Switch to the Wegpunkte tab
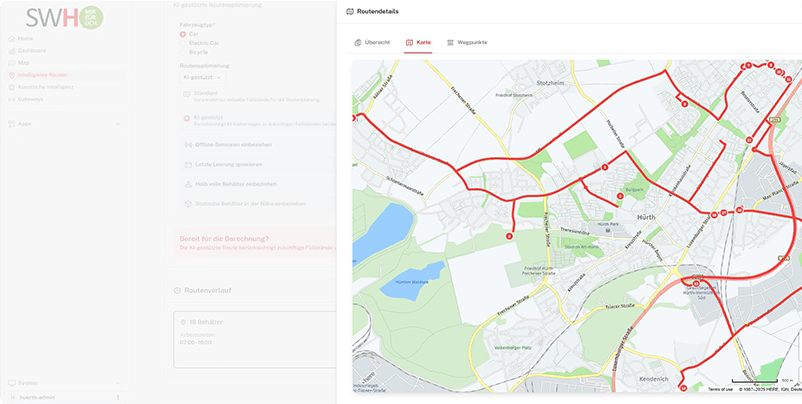The width and height of the screenshot is (802, 404). coord(465,43)
